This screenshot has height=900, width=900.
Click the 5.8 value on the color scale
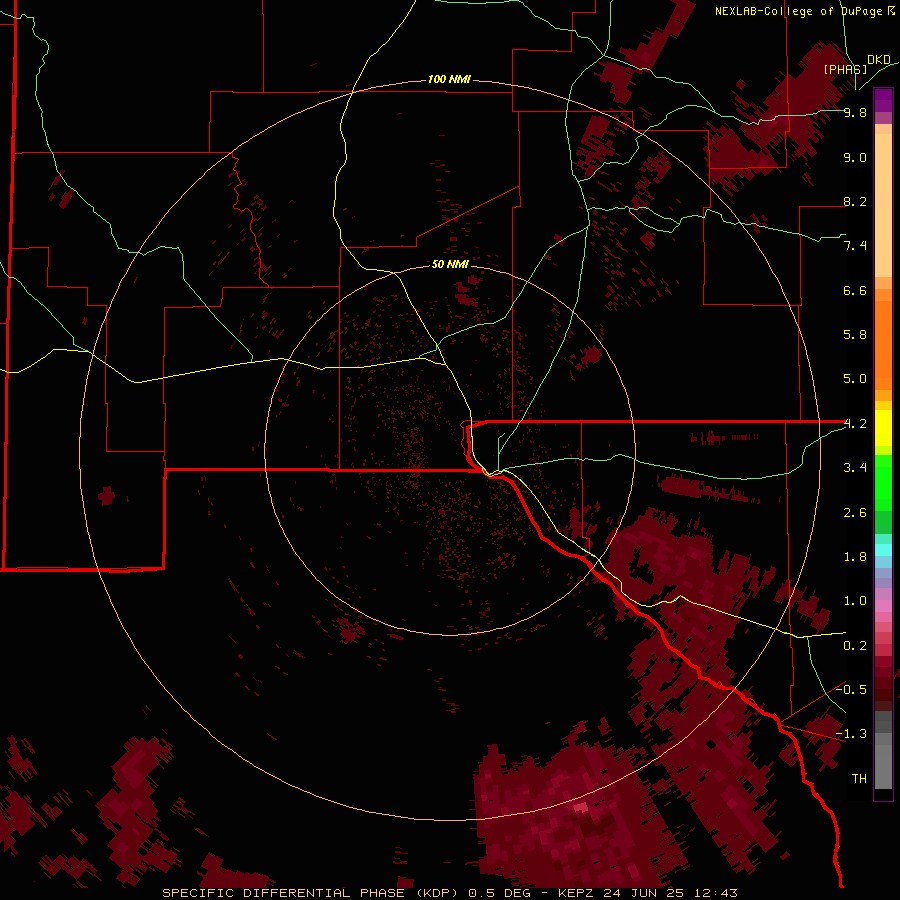tap(855, 335)
